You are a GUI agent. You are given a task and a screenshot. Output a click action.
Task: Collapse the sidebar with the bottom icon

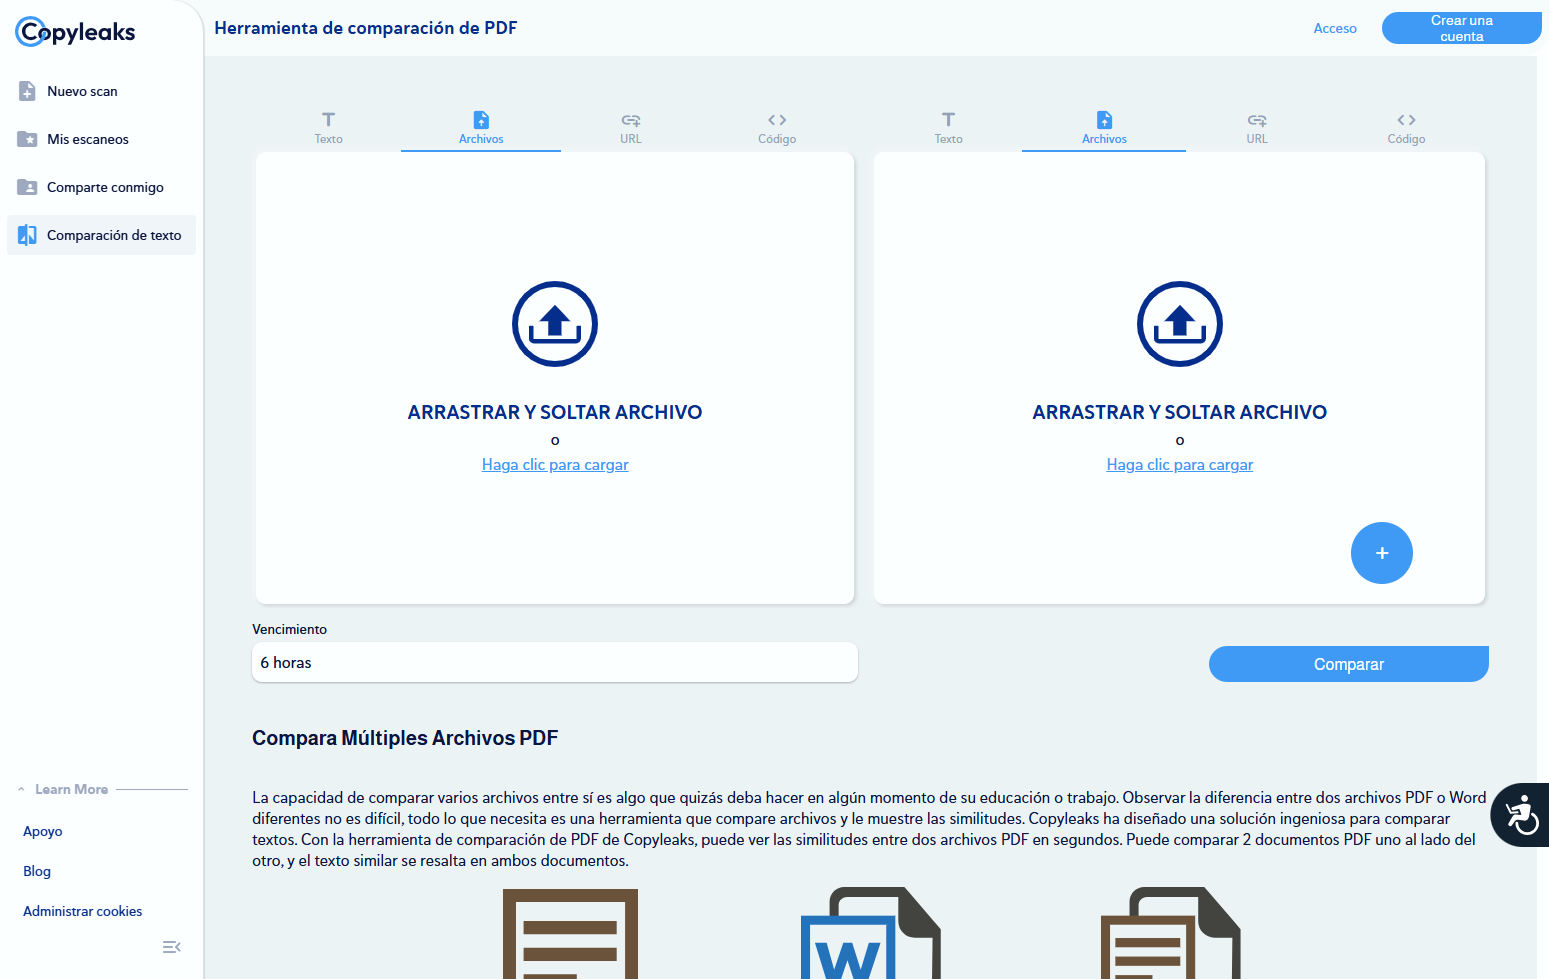point(171,946)
